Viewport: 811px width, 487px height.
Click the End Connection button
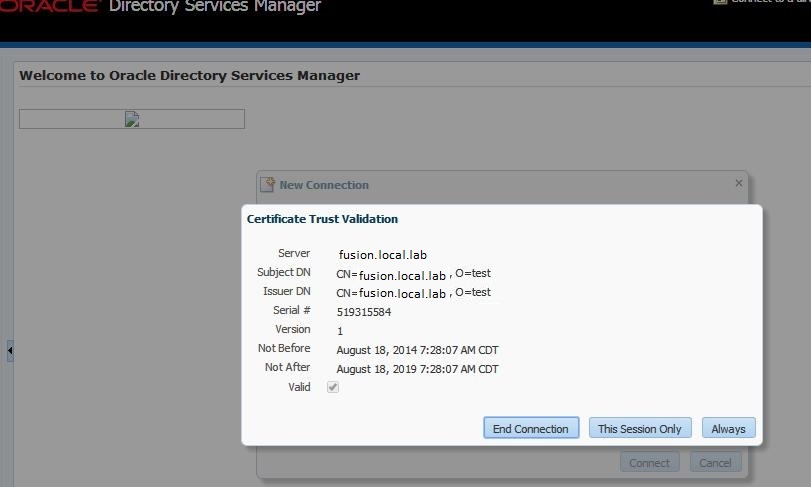pos(530,428)
